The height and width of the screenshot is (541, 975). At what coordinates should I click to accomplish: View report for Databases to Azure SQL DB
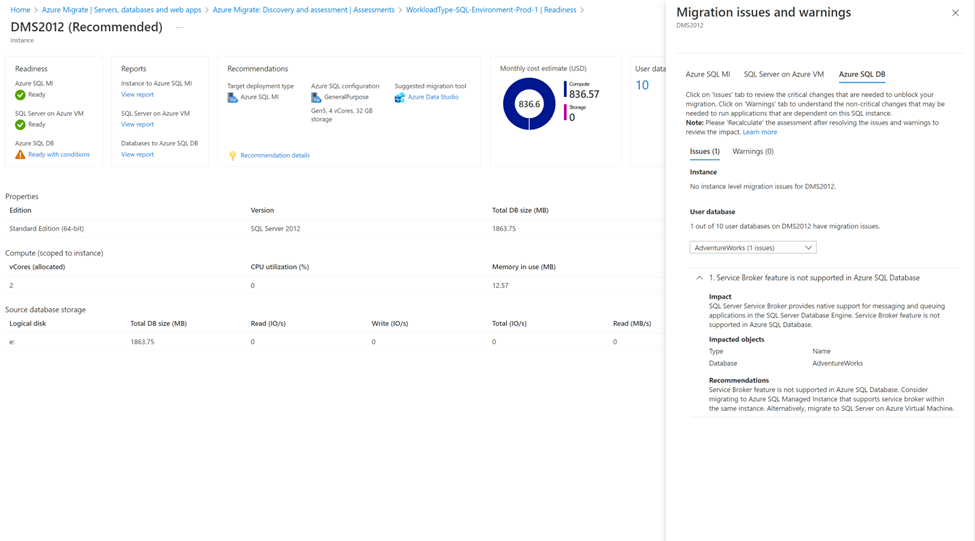[137, 154]
